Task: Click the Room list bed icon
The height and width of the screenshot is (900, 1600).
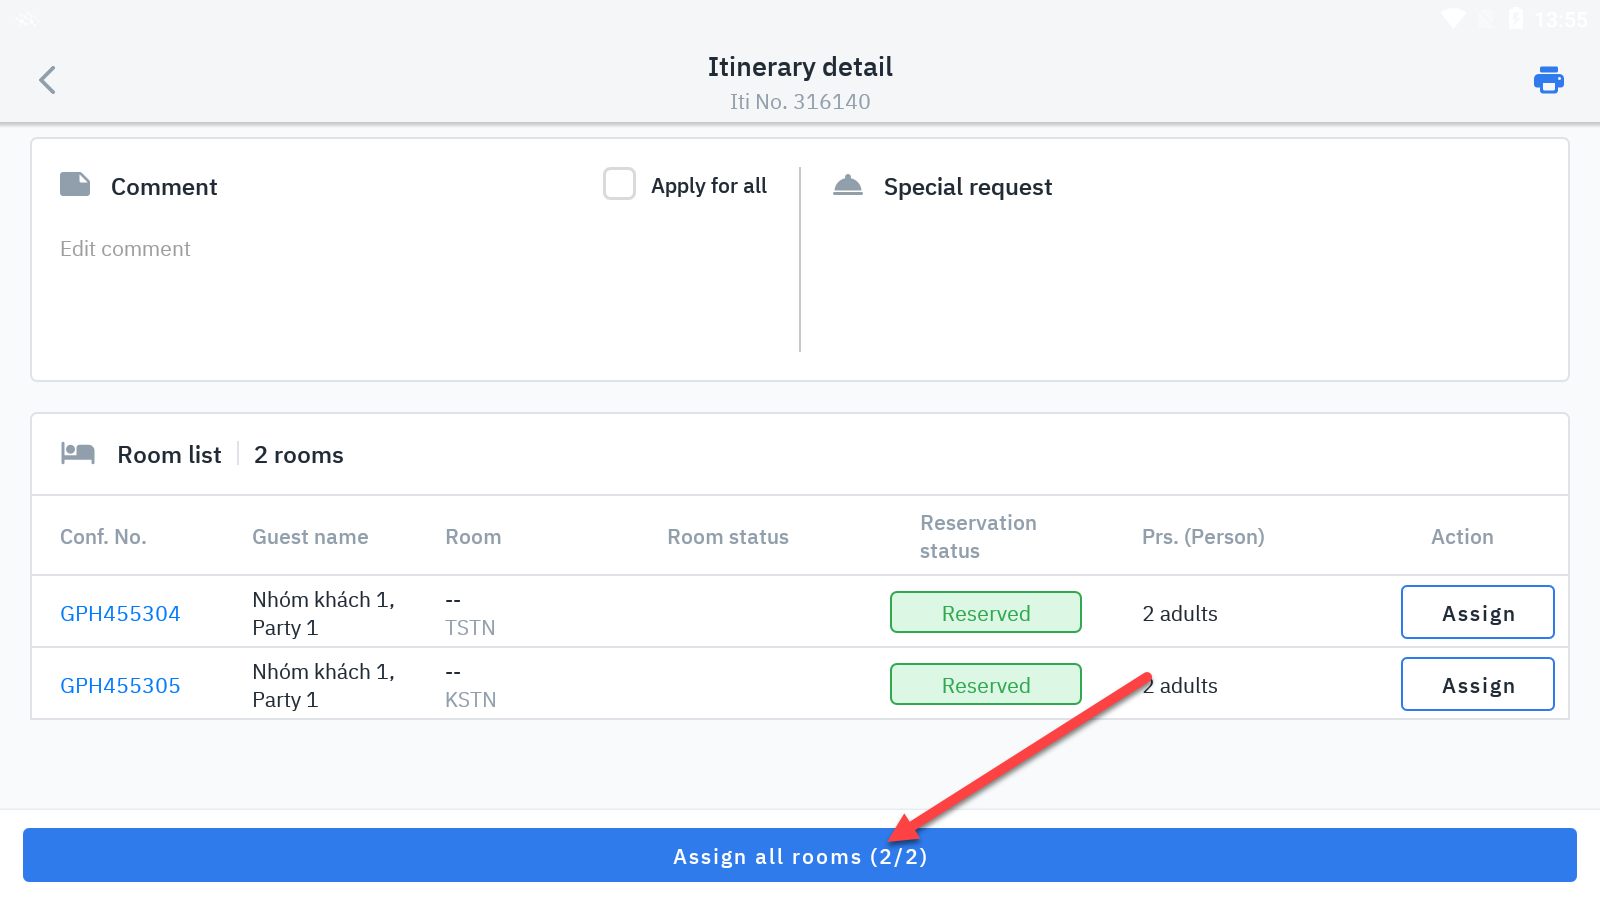Action: tap(78, 454)
